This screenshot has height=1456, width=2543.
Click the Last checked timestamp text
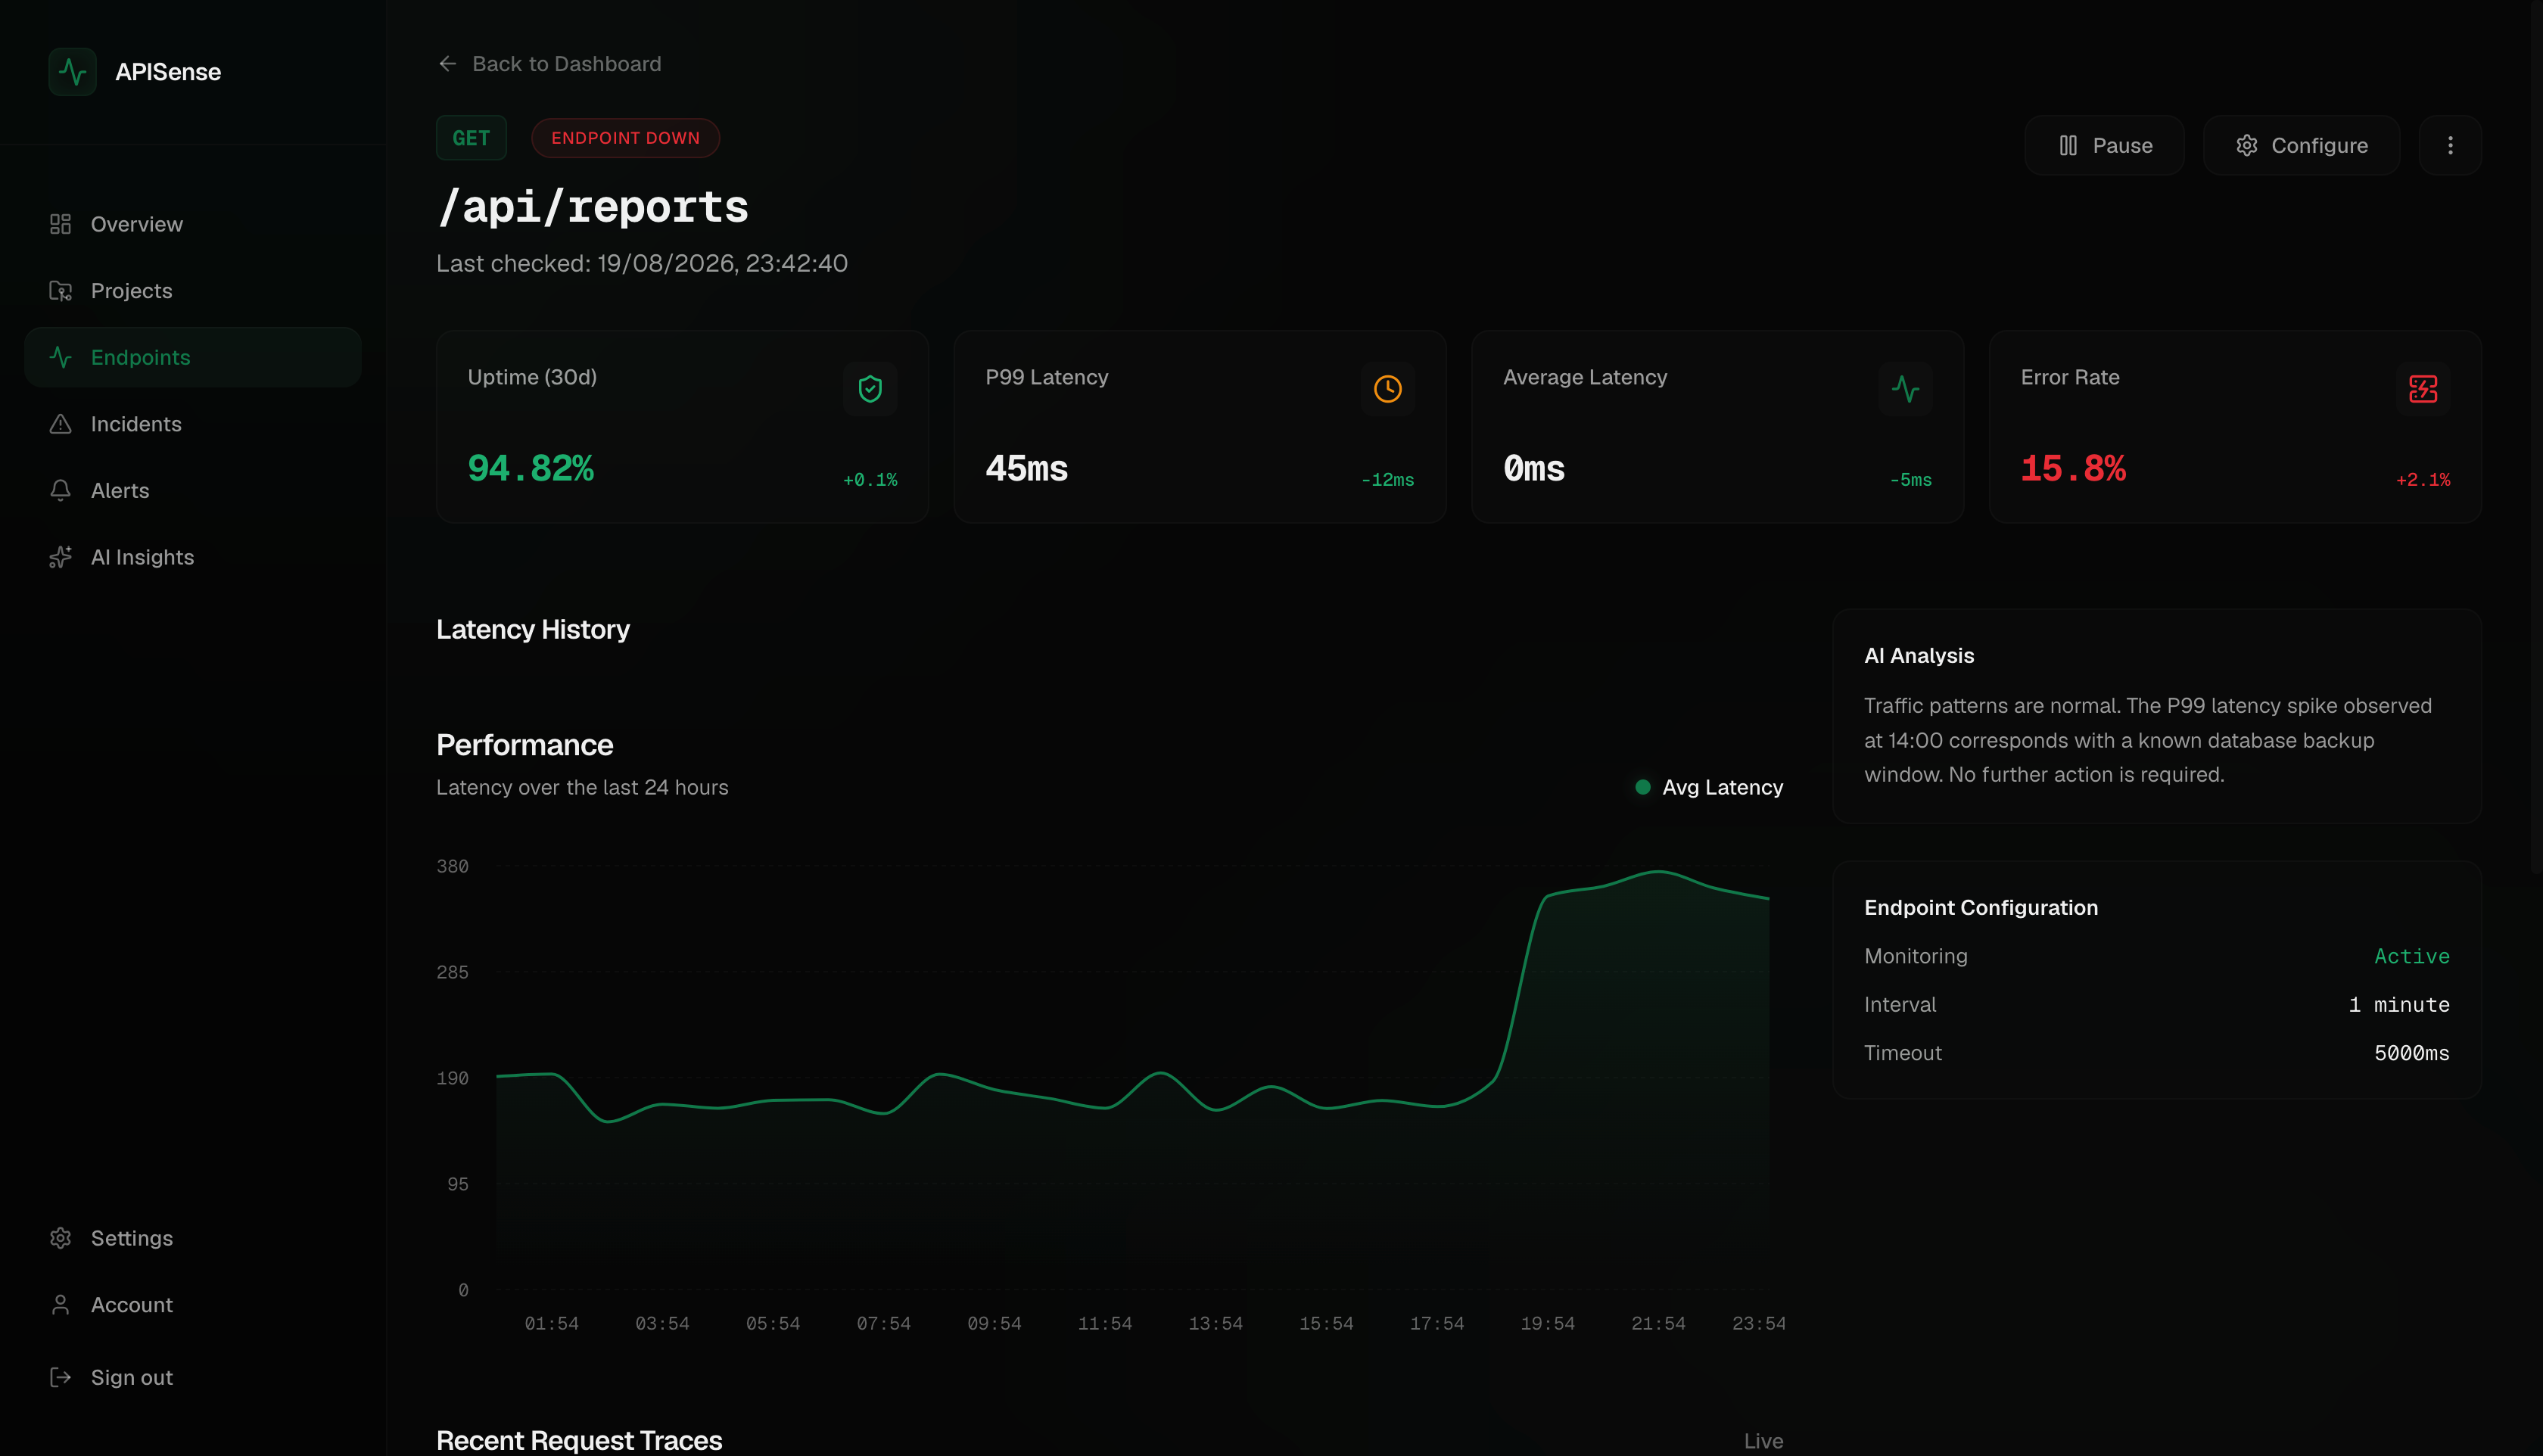(642, 263)
